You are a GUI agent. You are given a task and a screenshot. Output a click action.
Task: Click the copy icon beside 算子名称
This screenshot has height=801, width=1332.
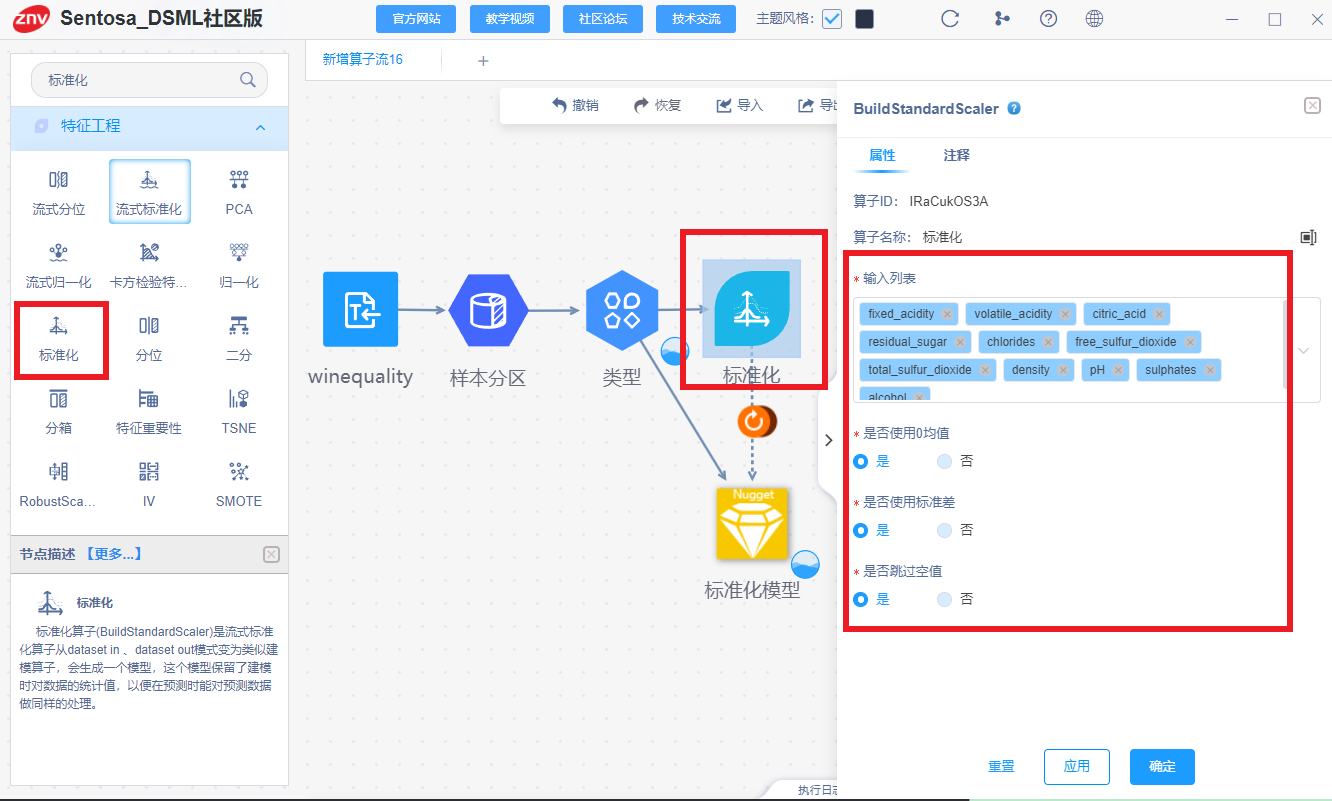(1308, 237)
